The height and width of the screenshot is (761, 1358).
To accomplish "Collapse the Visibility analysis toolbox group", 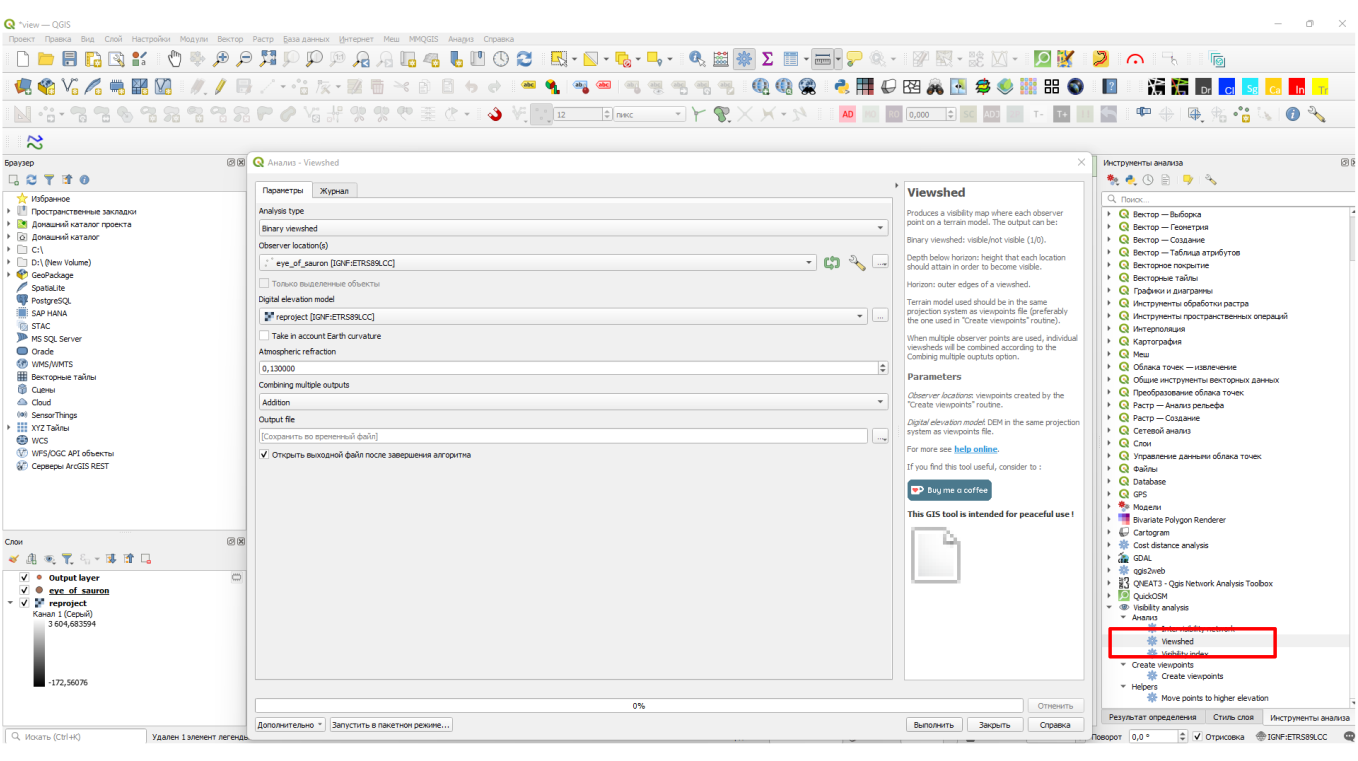I will 1108,608.
